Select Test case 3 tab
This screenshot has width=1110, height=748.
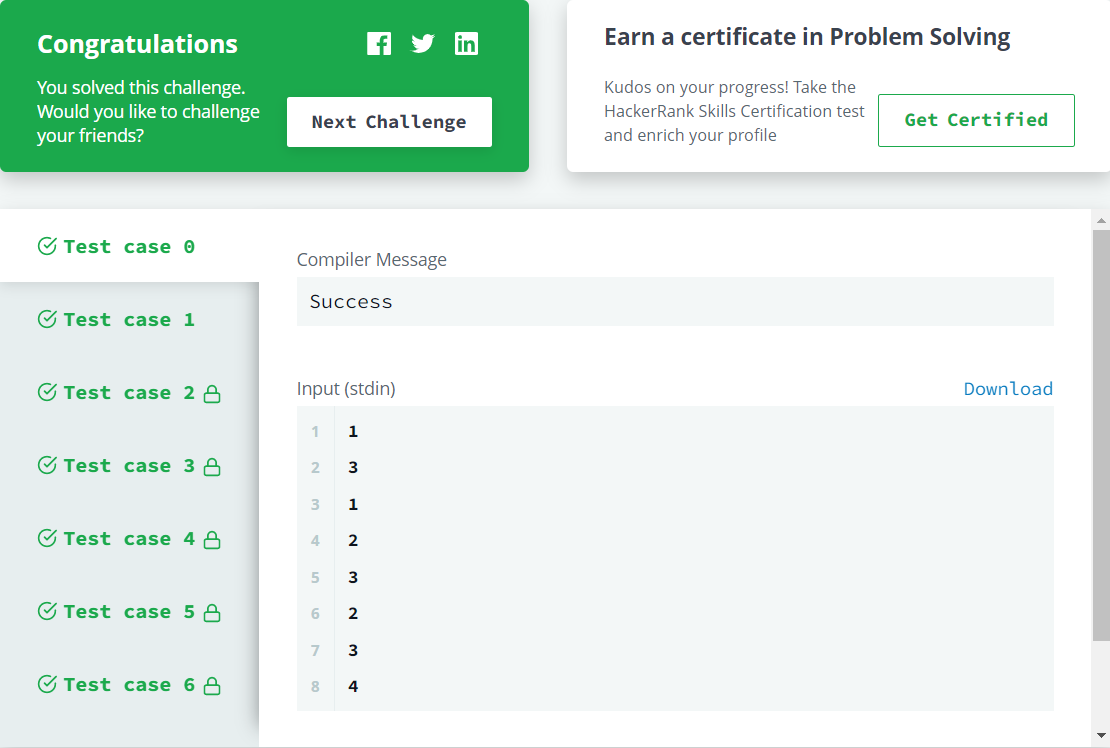tap(130, 466)
